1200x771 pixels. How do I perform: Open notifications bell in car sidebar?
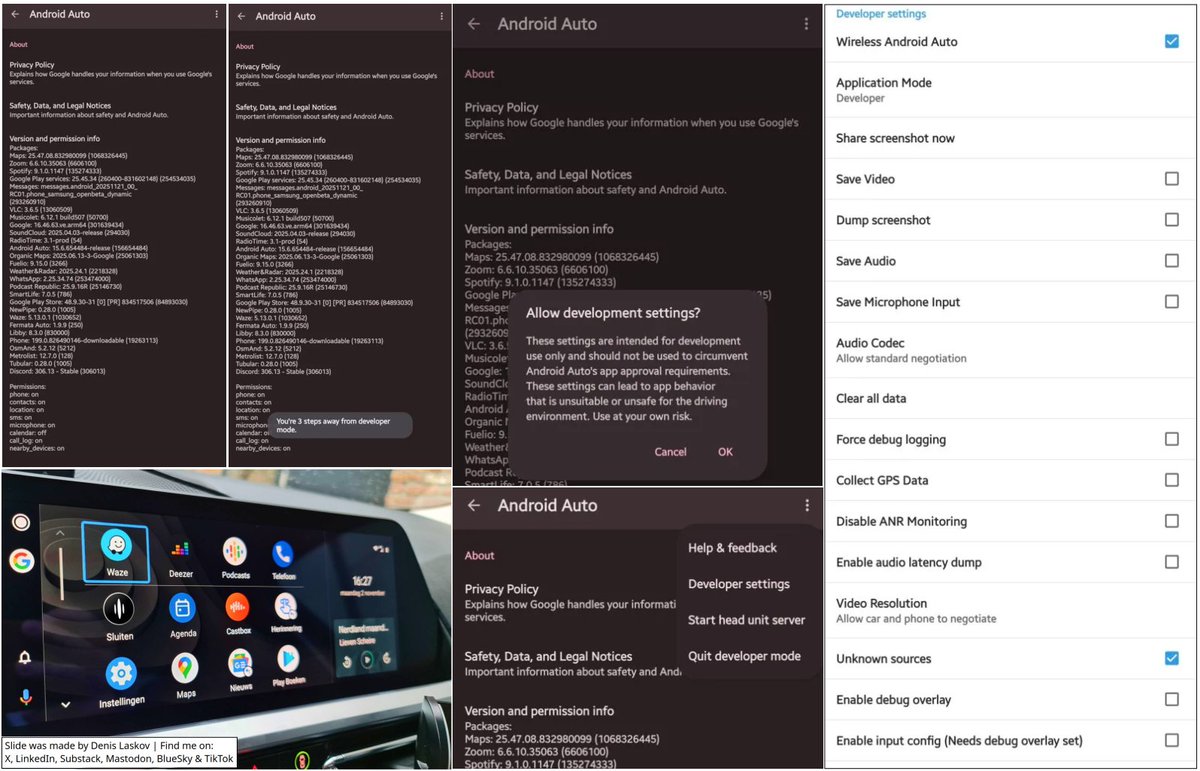click(23, 657)
